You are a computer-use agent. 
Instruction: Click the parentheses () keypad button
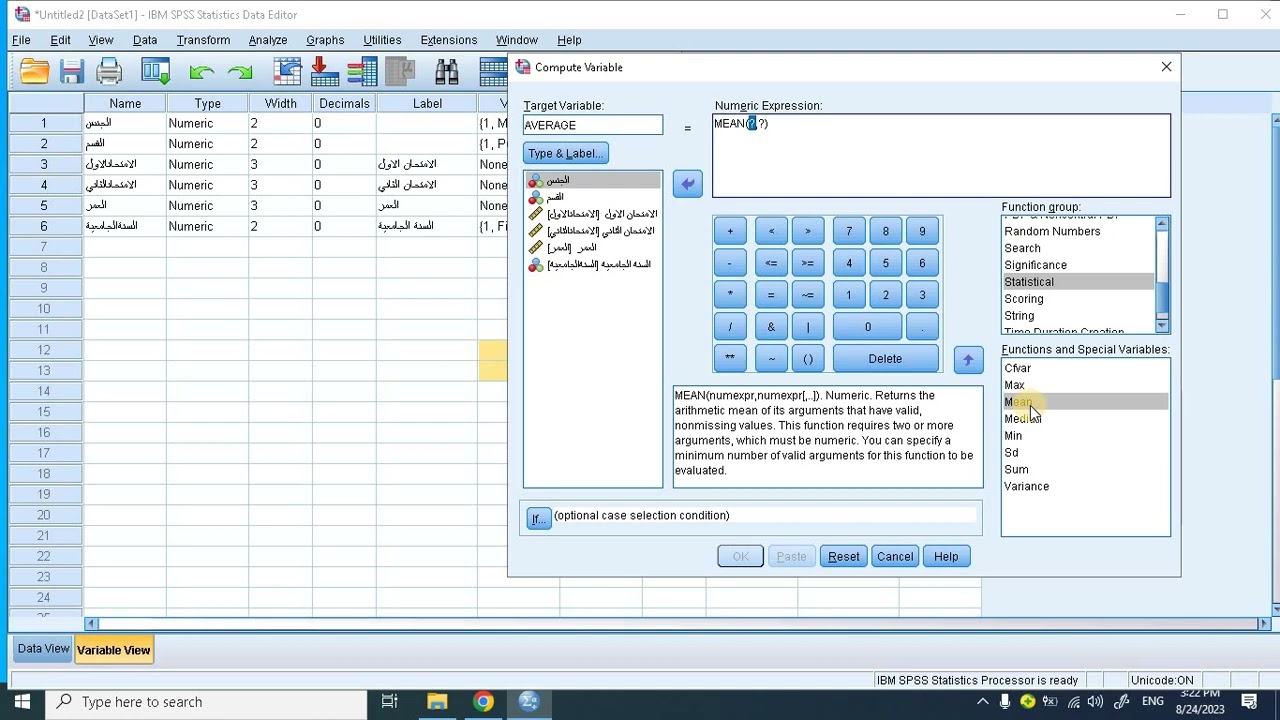click(808, 359)
